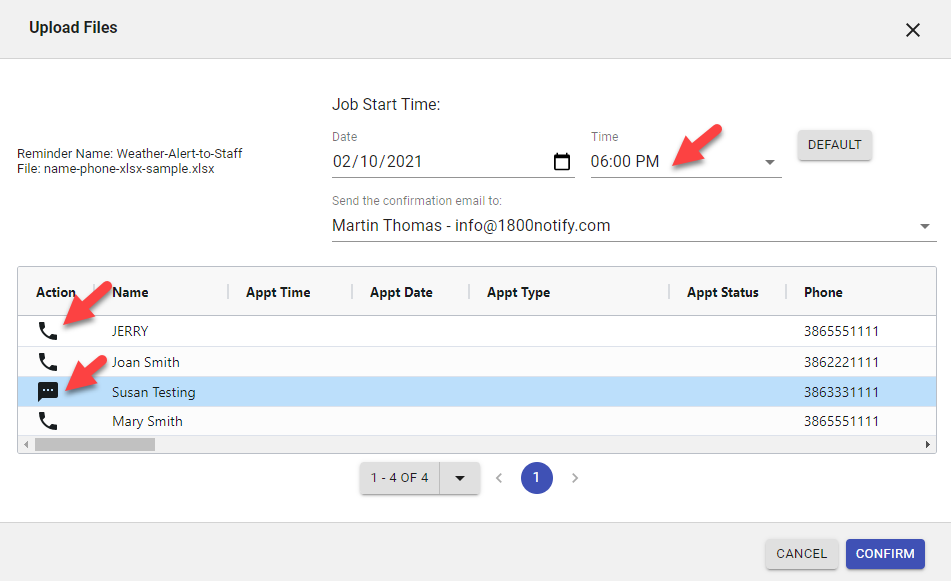Open the rows-per-page dropdown arrow

[x=460, y=478]
